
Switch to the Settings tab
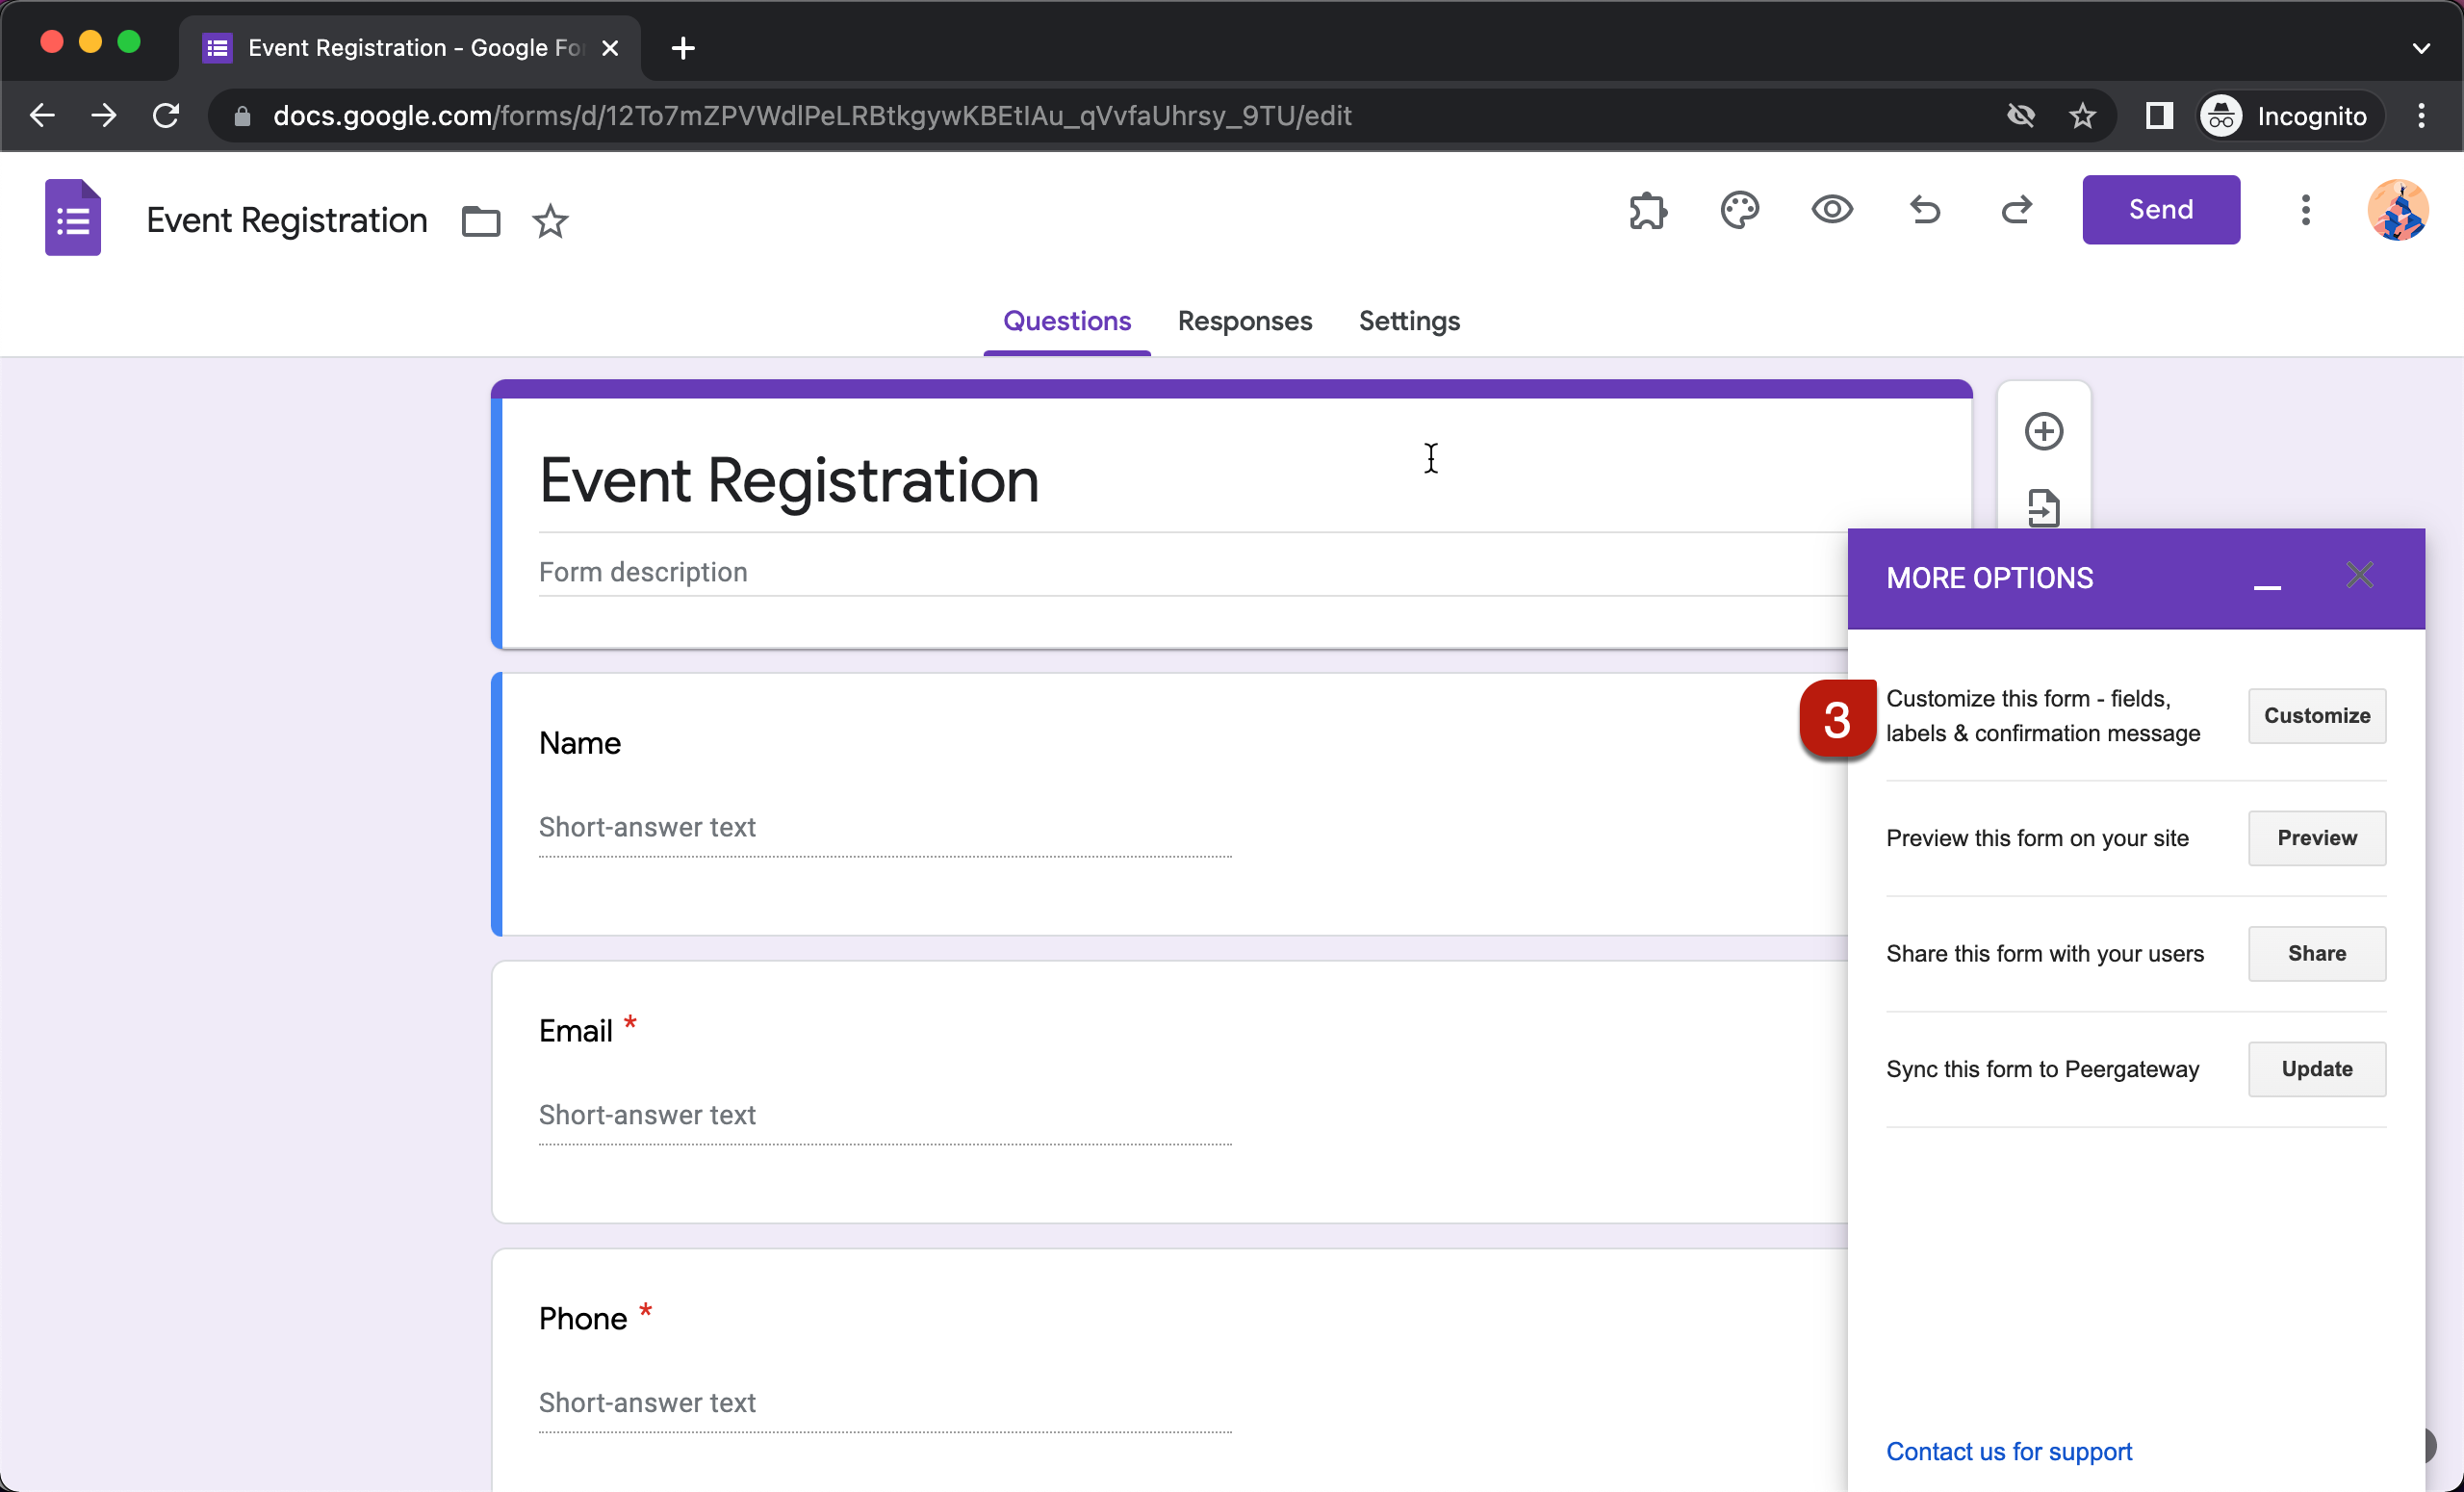(x=1410, y=321)
